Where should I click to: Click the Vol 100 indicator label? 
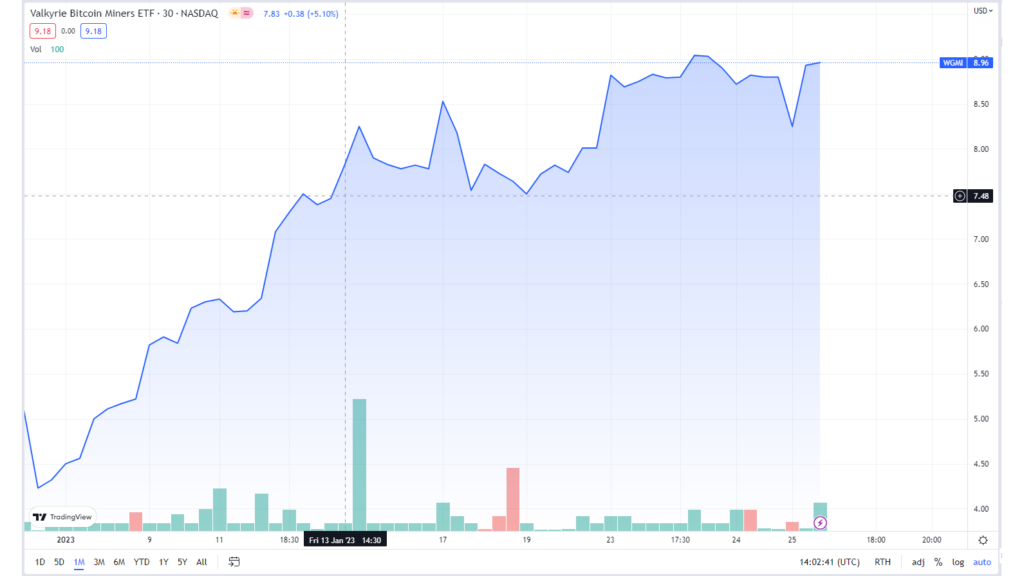(x=47, y=49)
